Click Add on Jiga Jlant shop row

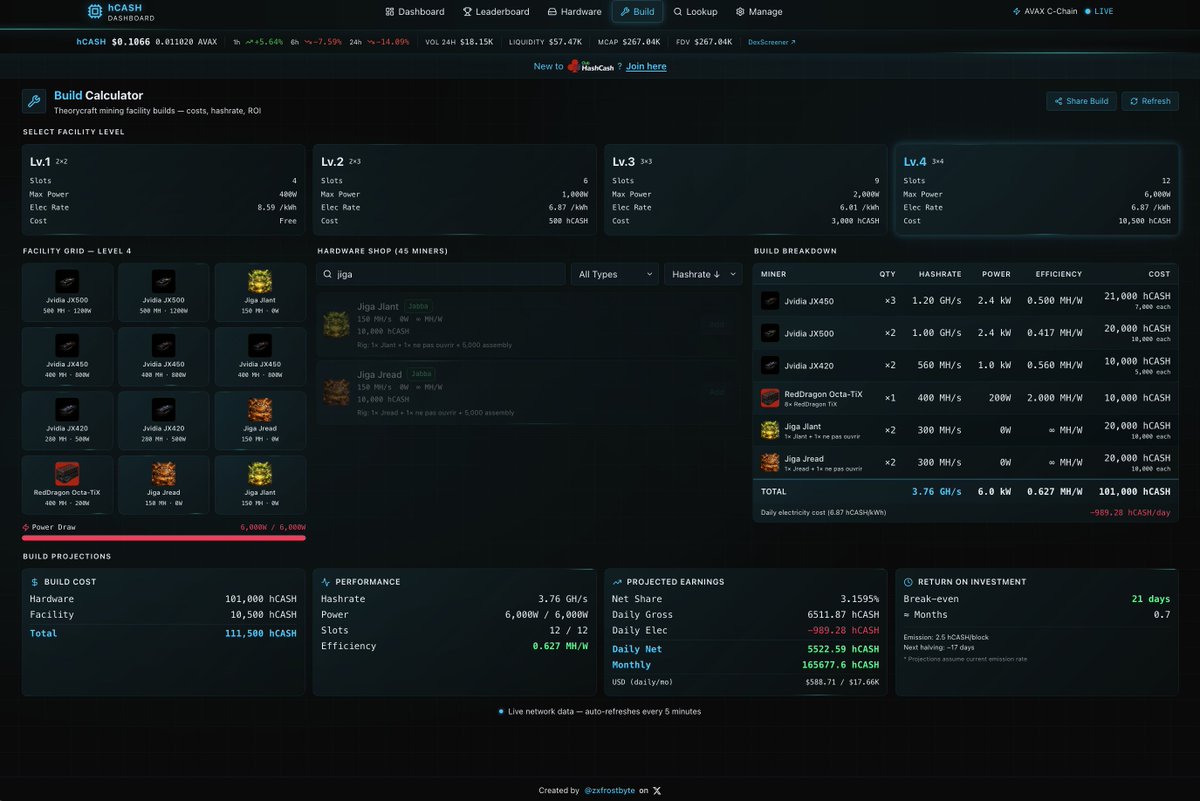(716, 324)
